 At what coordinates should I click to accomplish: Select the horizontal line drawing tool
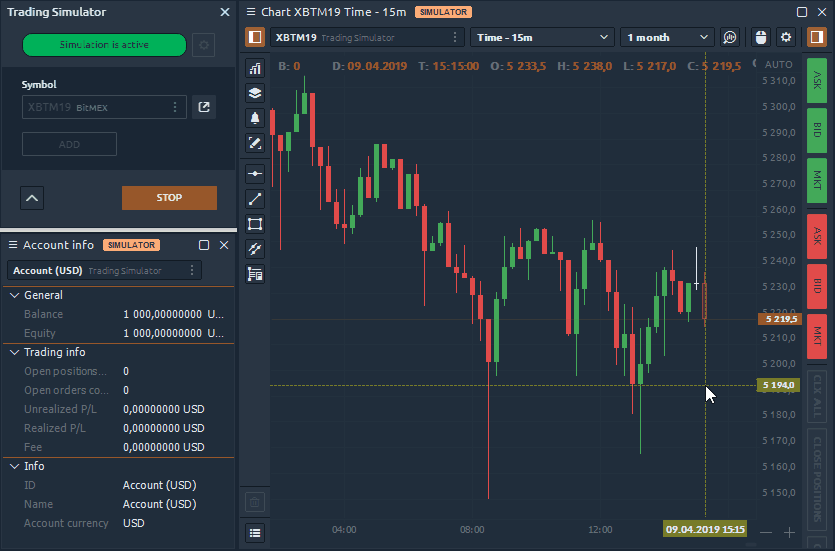[255, 174]
